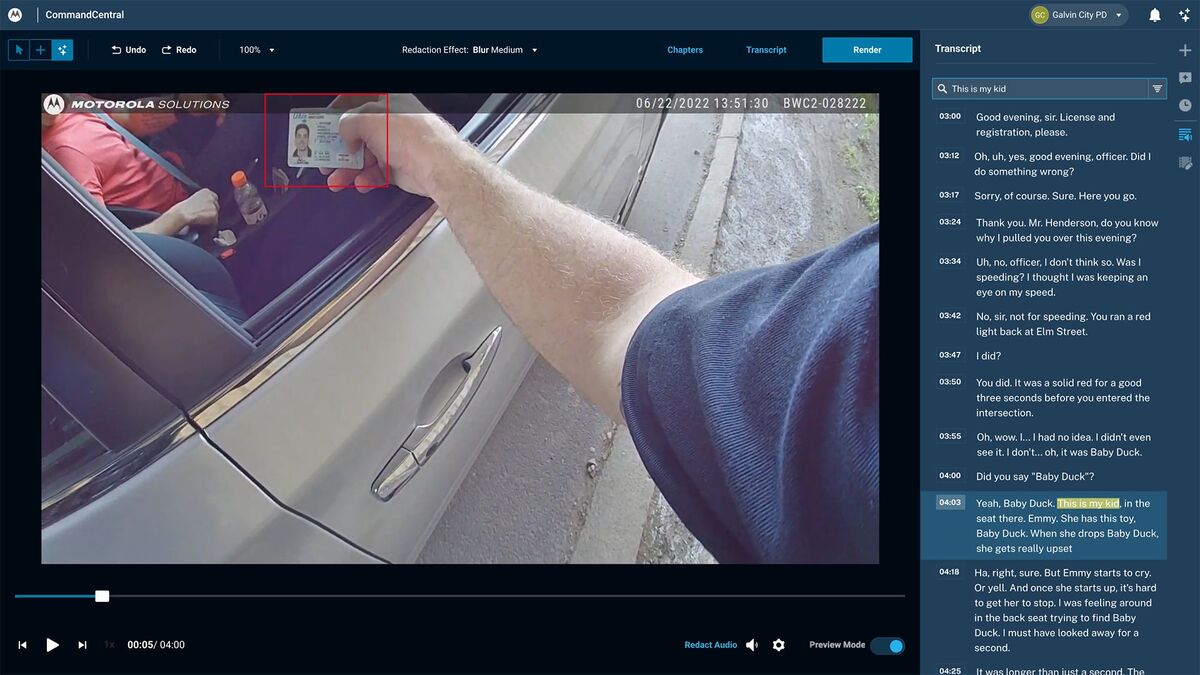
Task: Toggle the Undo action
Action: coord(128,49)
